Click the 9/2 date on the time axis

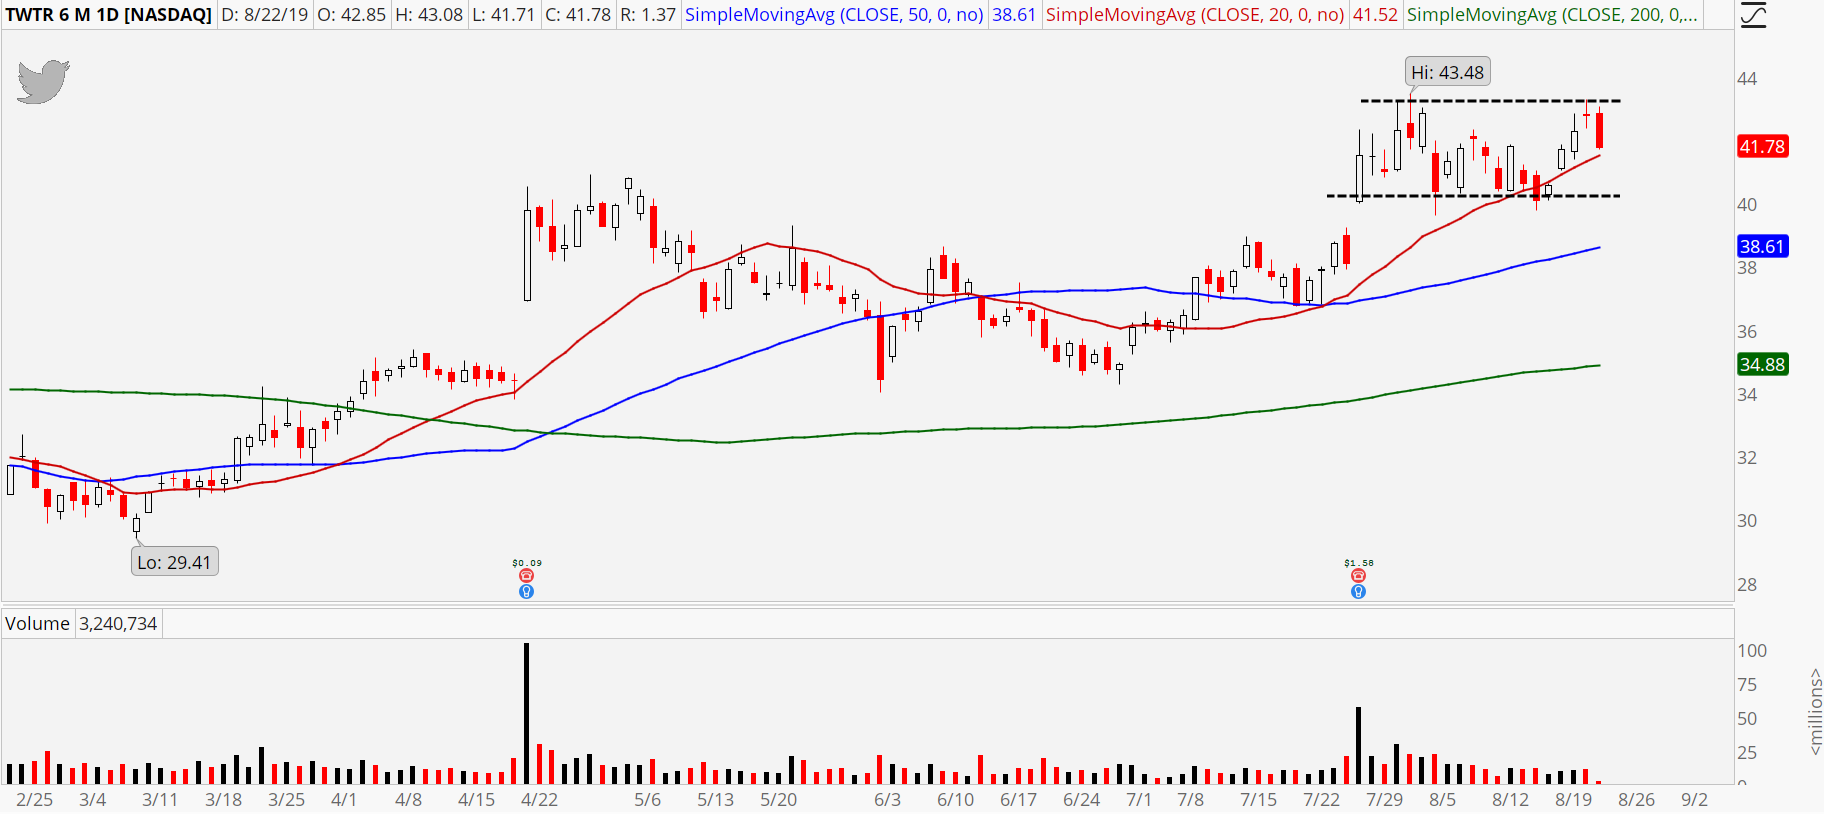click(x=1695, y=800)
